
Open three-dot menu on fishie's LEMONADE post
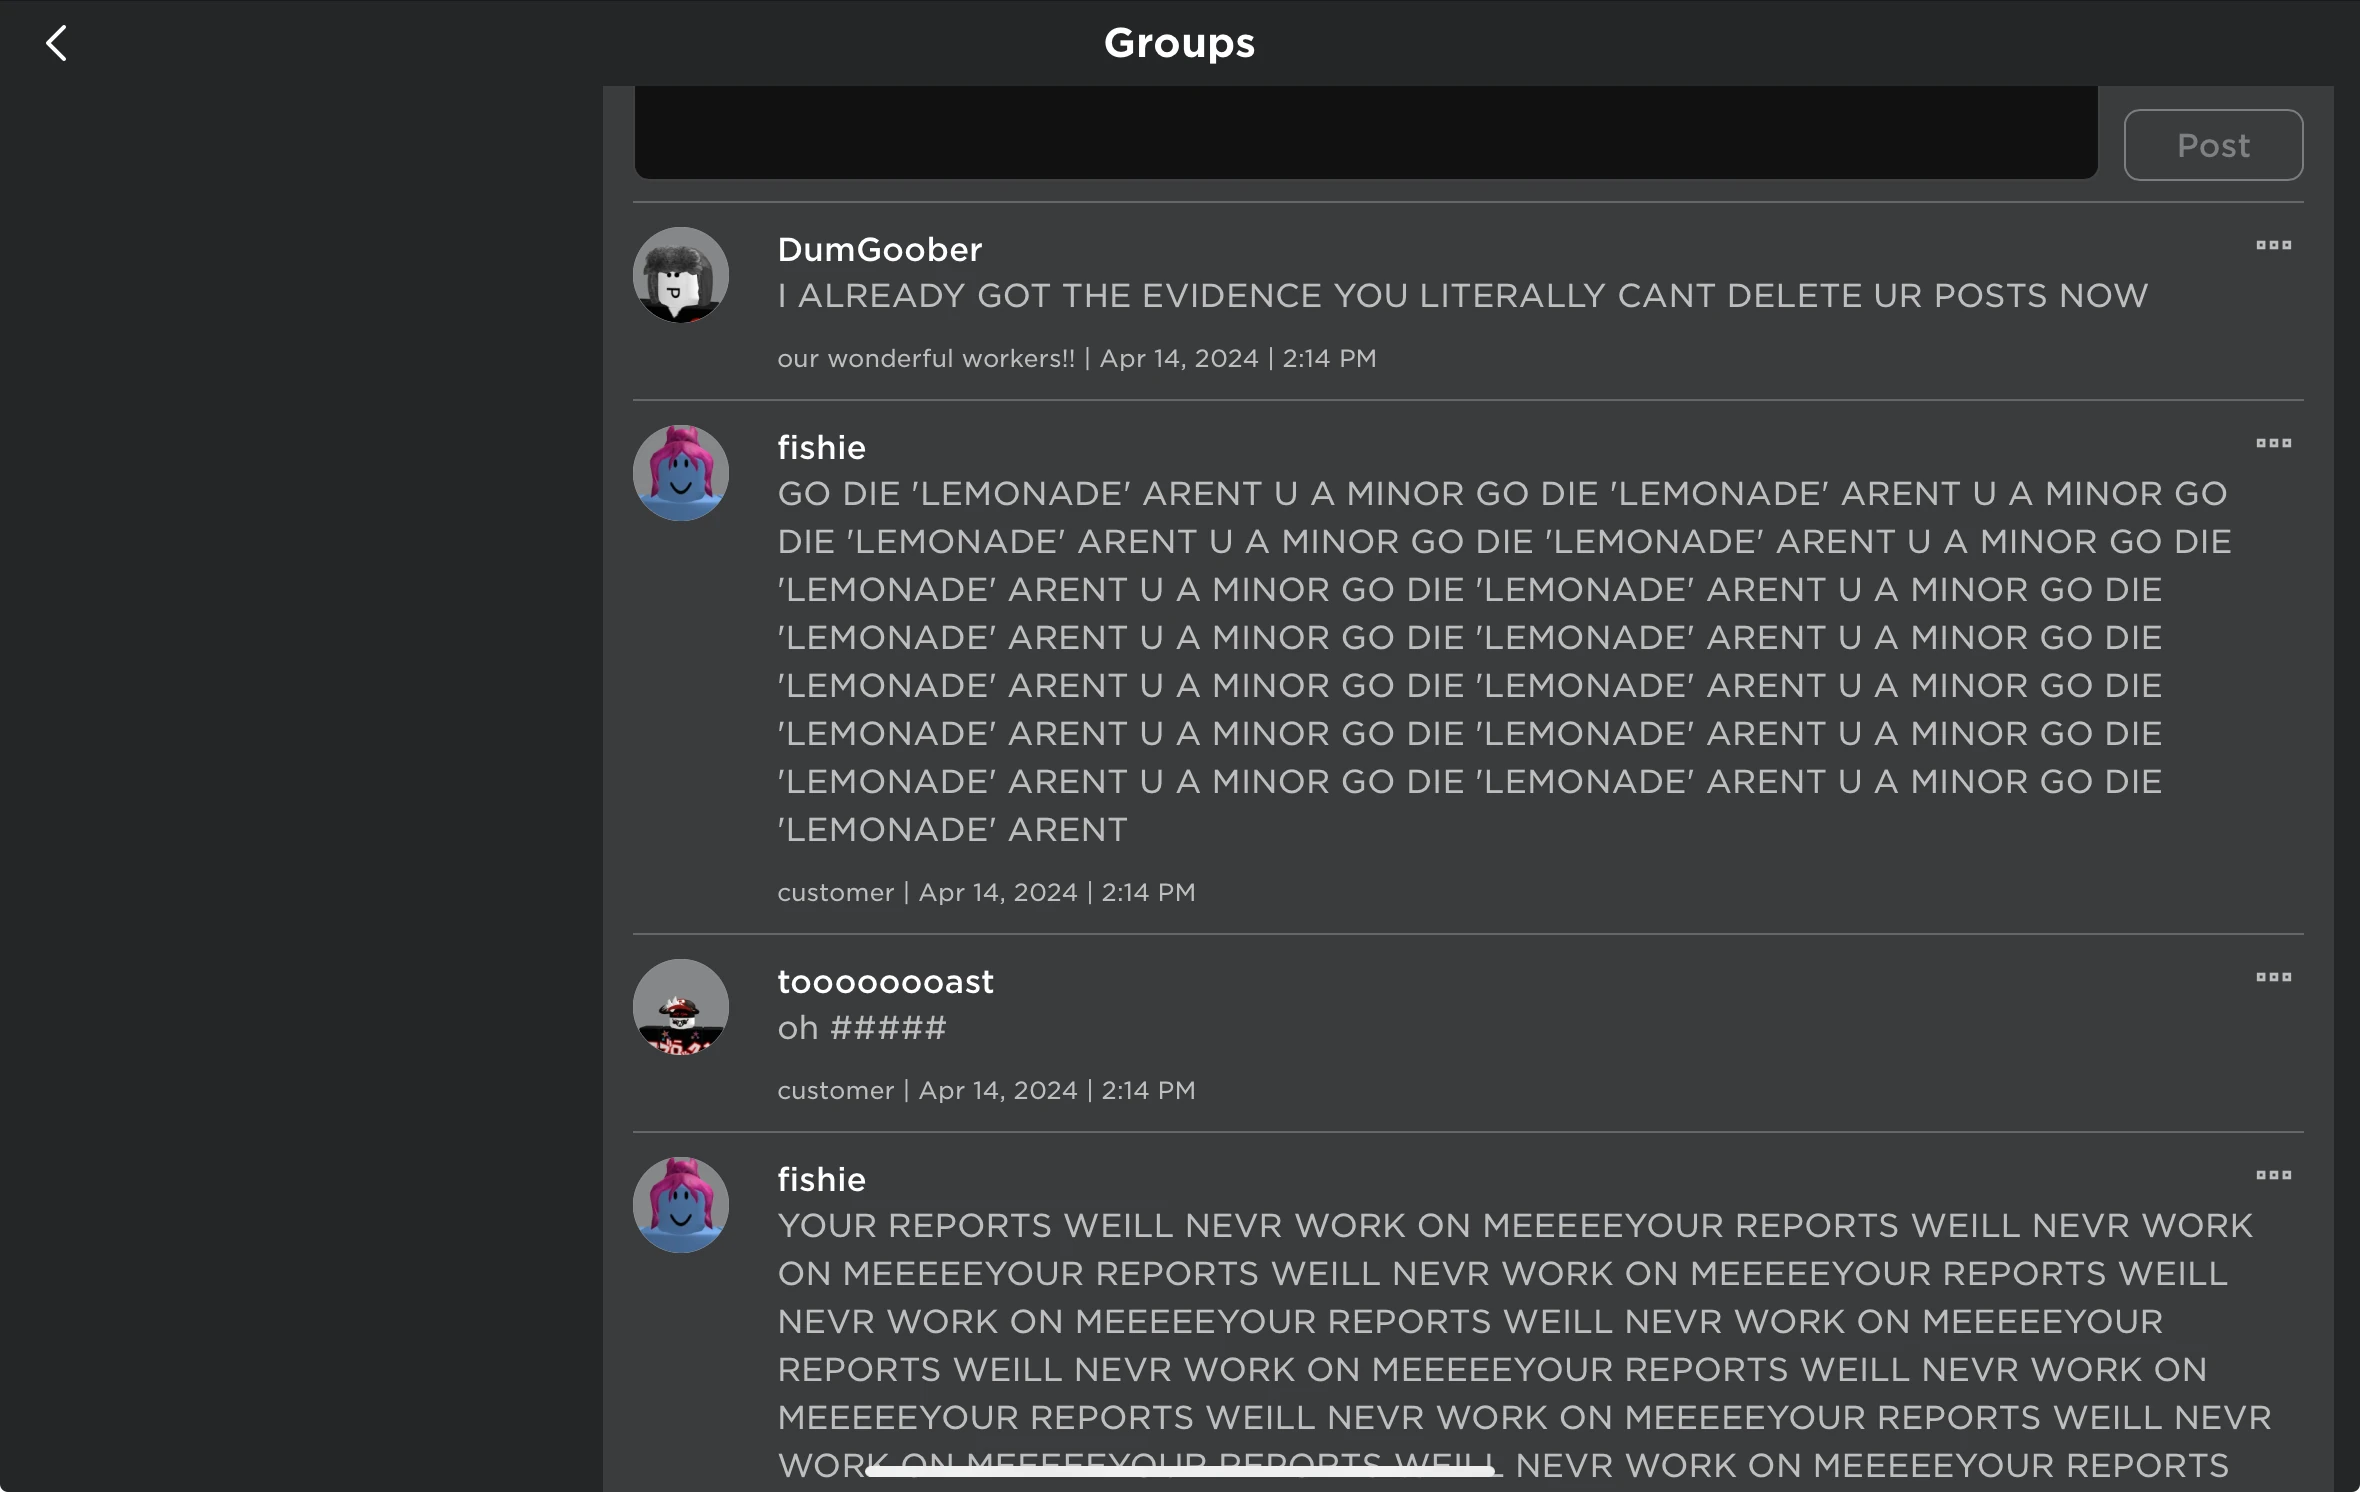click(x=2273, y=443)
